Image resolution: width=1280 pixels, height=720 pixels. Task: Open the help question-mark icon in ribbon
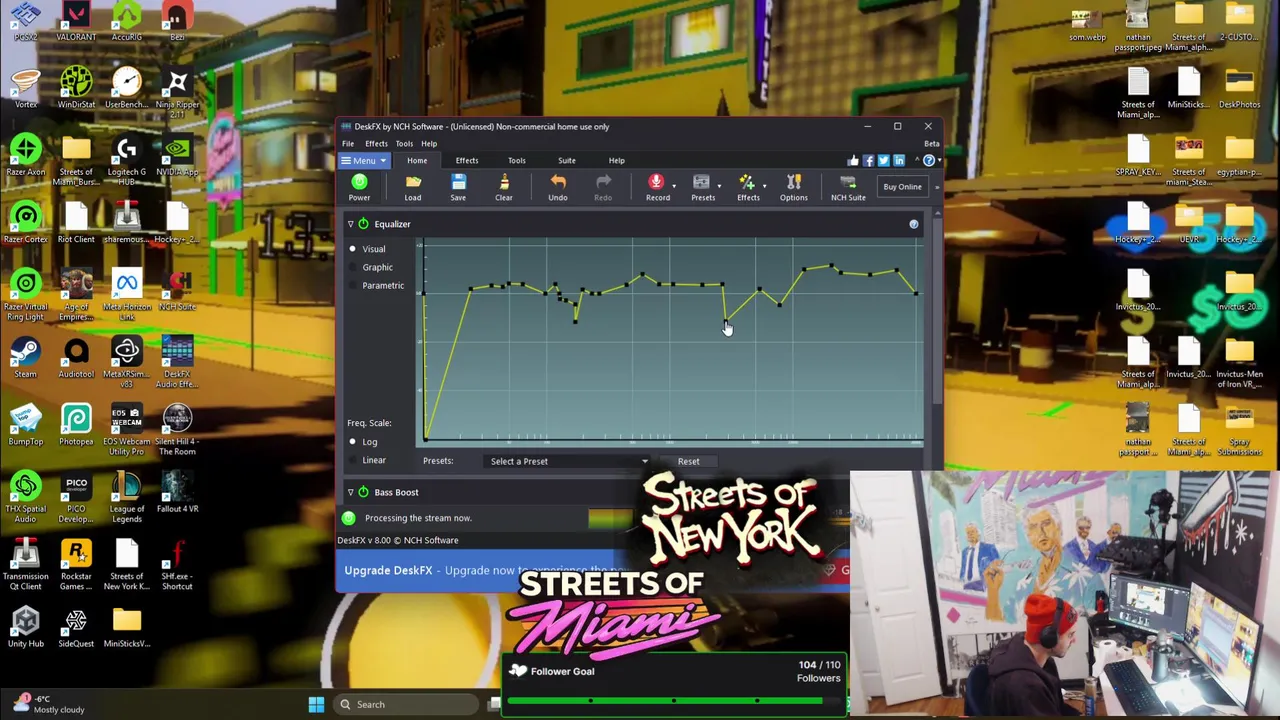coord(928,160)
